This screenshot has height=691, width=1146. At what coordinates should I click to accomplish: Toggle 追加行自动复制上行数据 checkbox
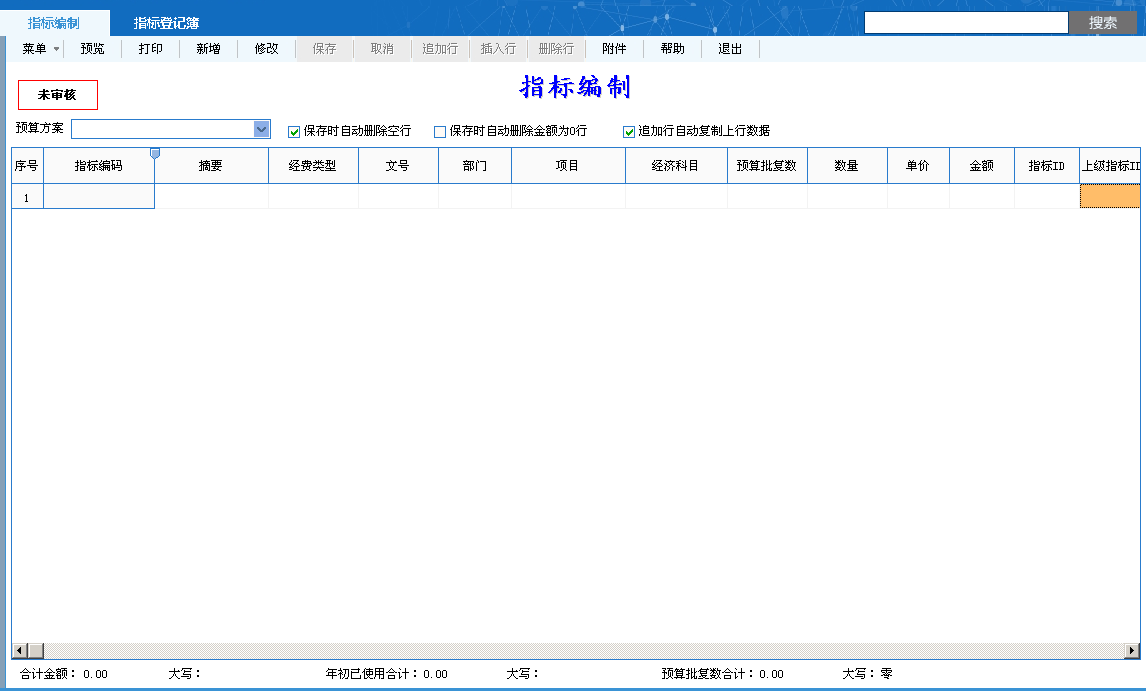click(629, 132)
